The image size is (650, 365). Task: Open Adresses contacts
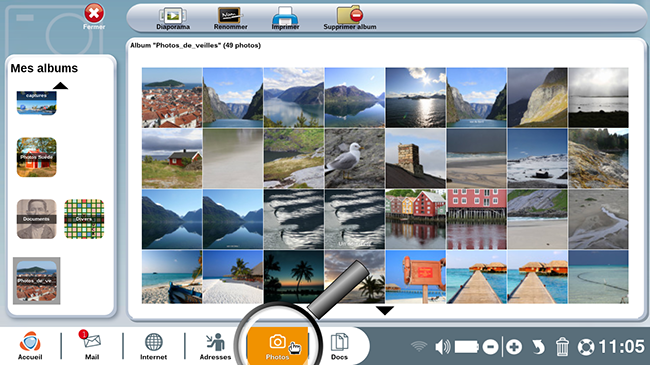pos(215,346)
